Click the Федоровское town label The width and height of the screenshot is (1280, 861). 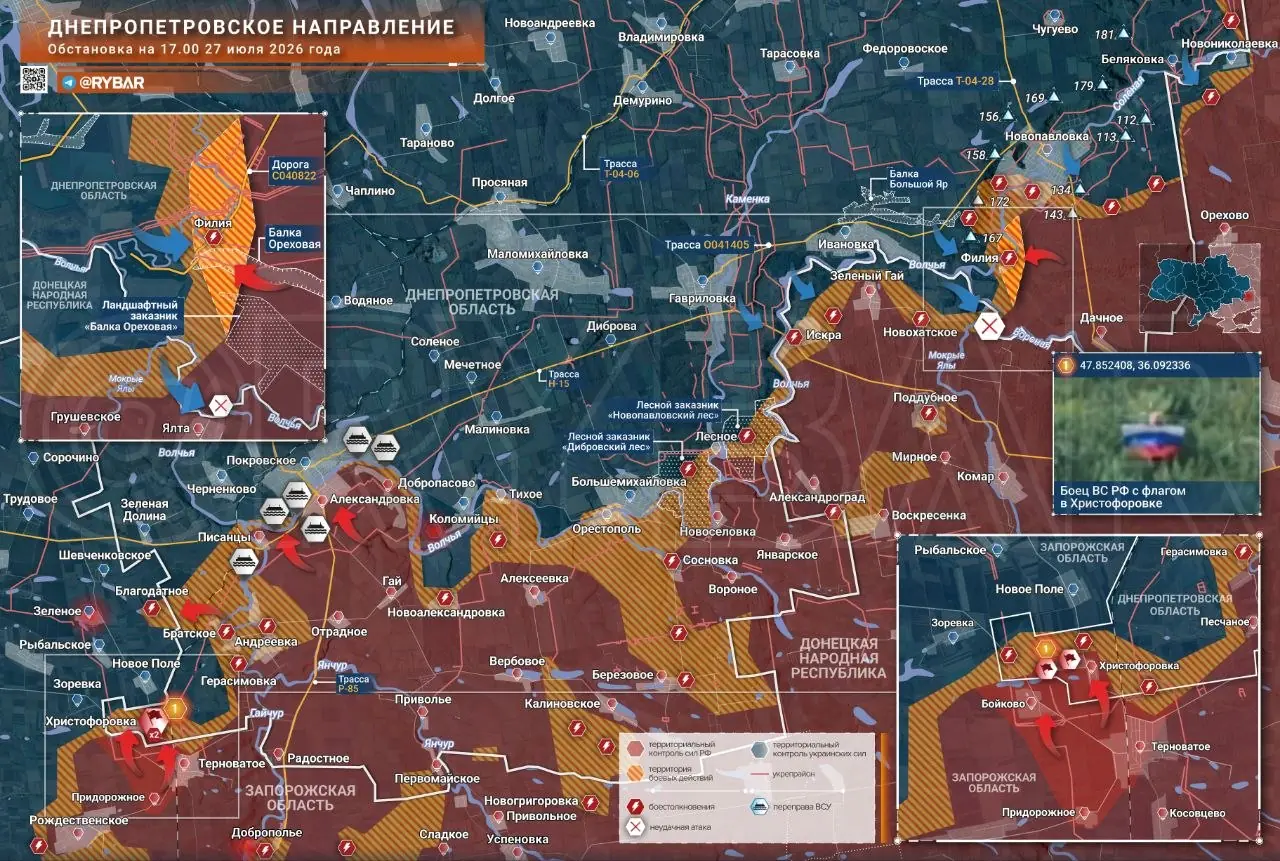(904, 48)
